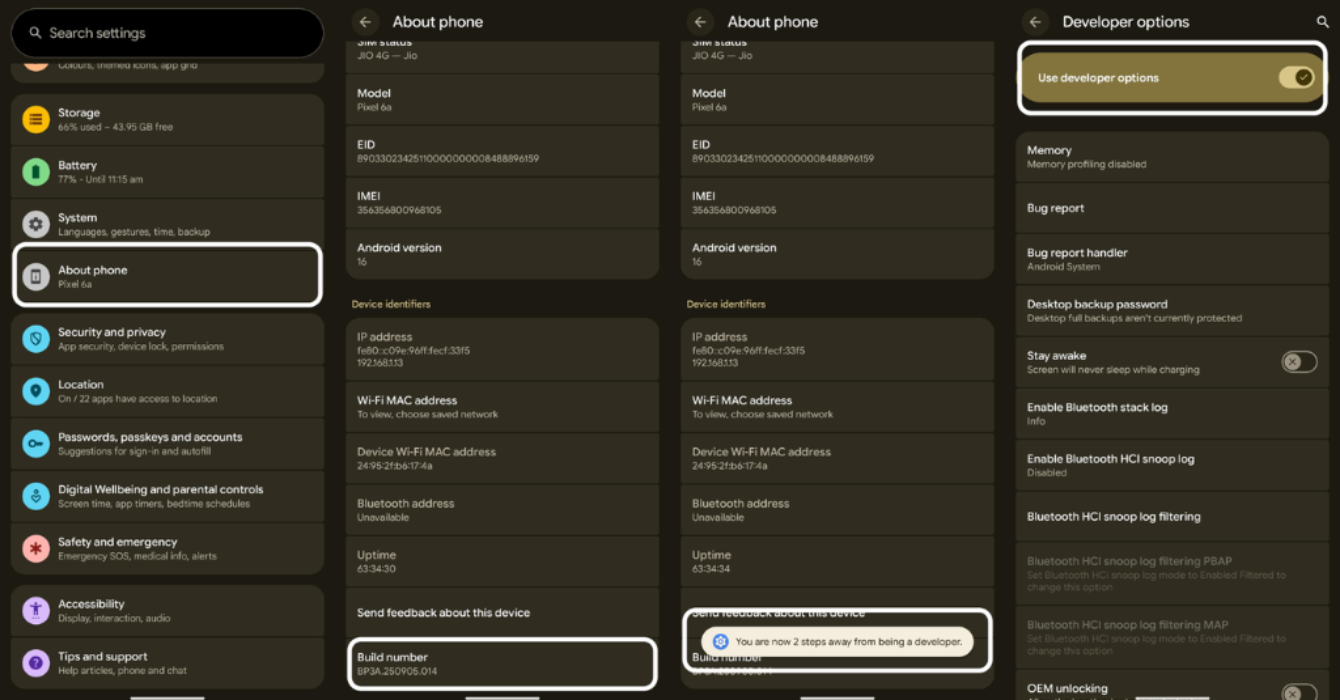Tap the Location pin icon

pyautogui.click(x=35, y=390)
